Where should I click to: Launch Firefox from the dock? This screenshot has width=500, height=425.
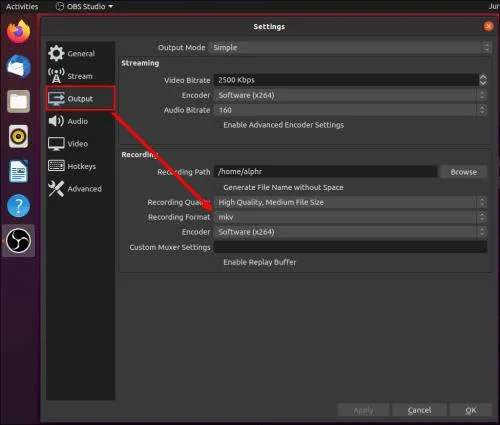[x=18, y=32]
